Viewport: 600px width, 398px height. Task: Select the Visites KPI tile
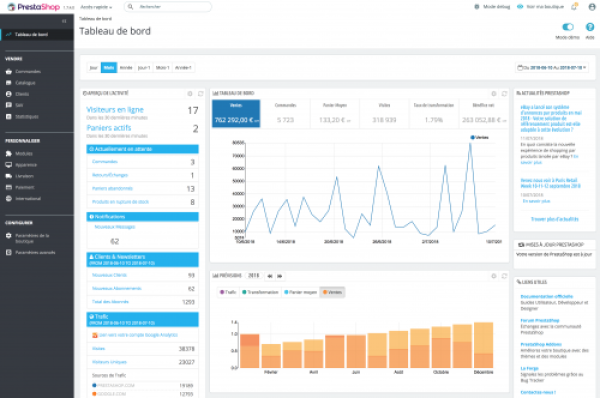(384, 113)
